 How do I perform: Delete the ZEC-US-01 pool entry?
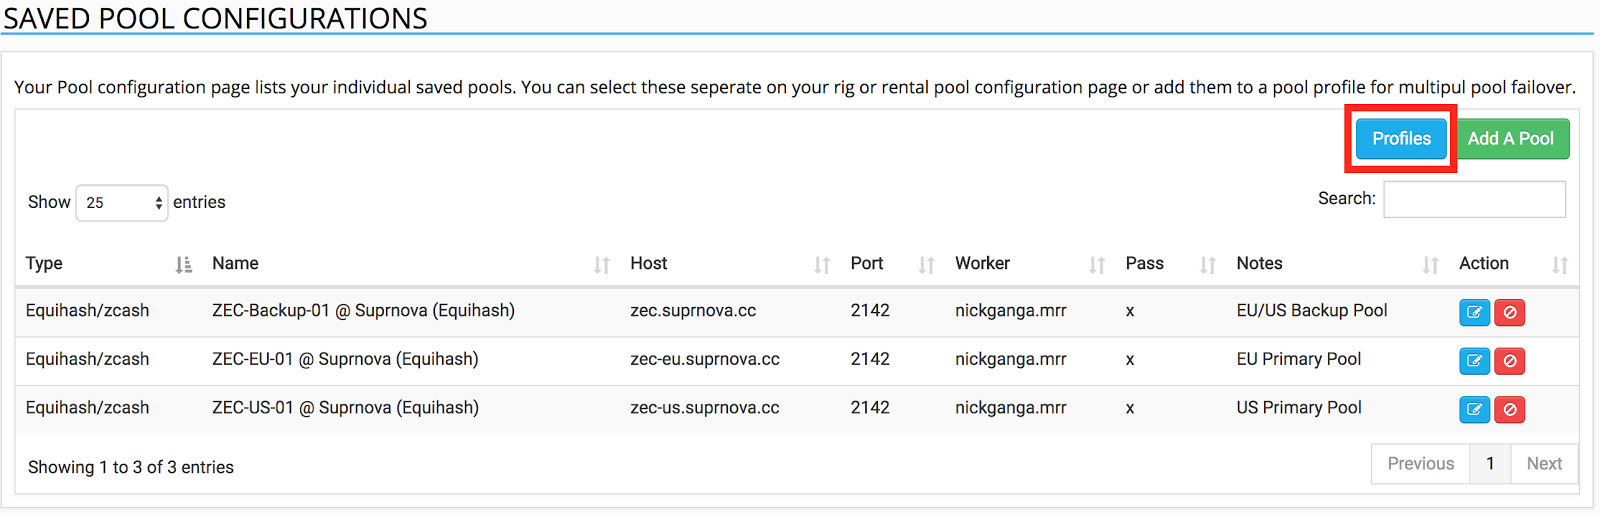[x=1510, y=409]
